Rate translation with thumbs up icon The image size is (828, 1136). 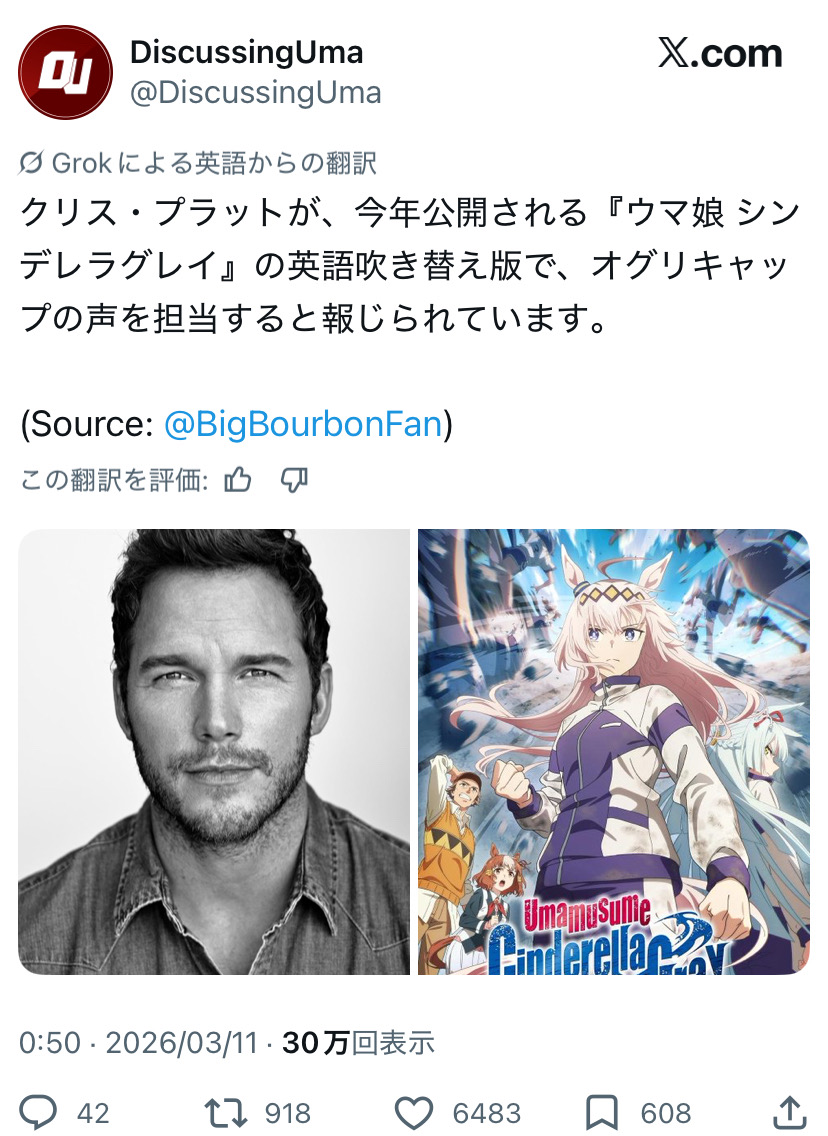pyautogui.click(x=238, y=480)
